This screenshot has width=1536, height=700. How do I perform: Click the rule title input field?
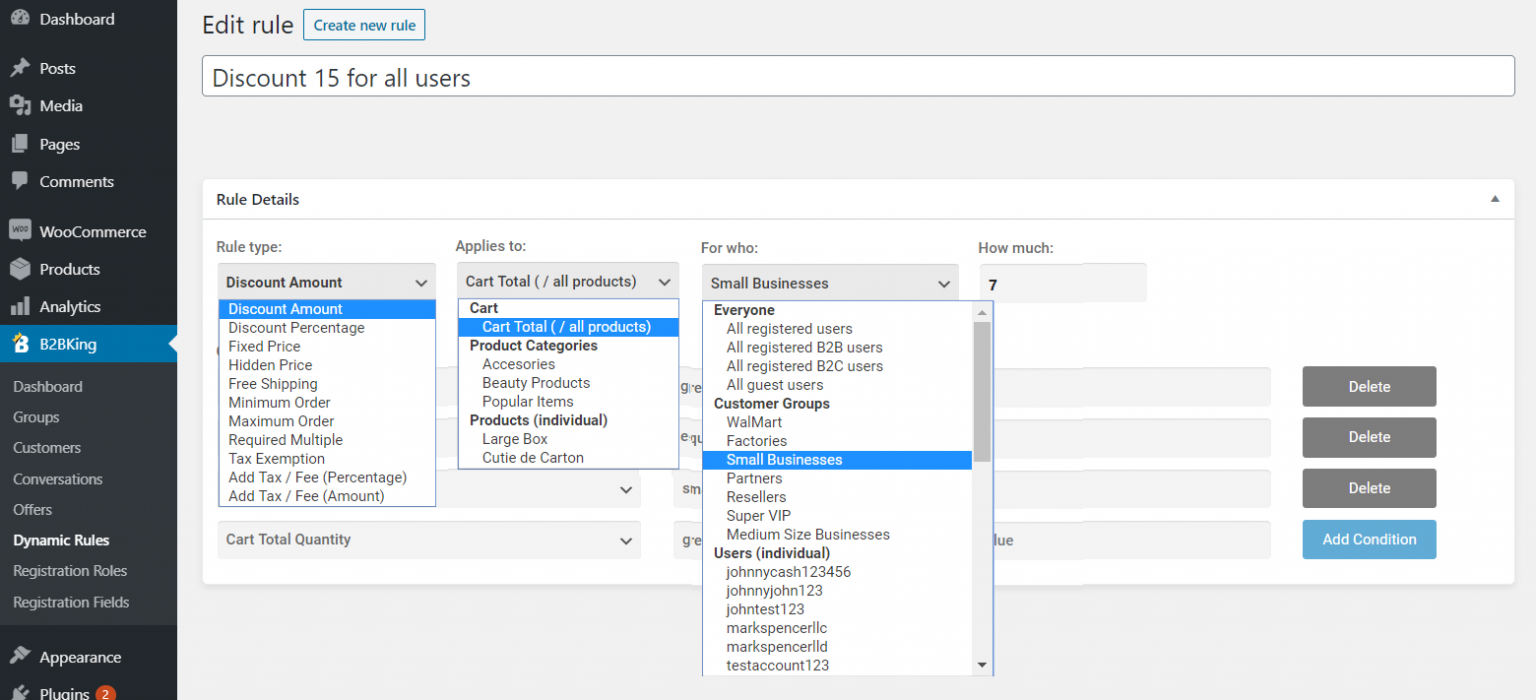[858, 77]
